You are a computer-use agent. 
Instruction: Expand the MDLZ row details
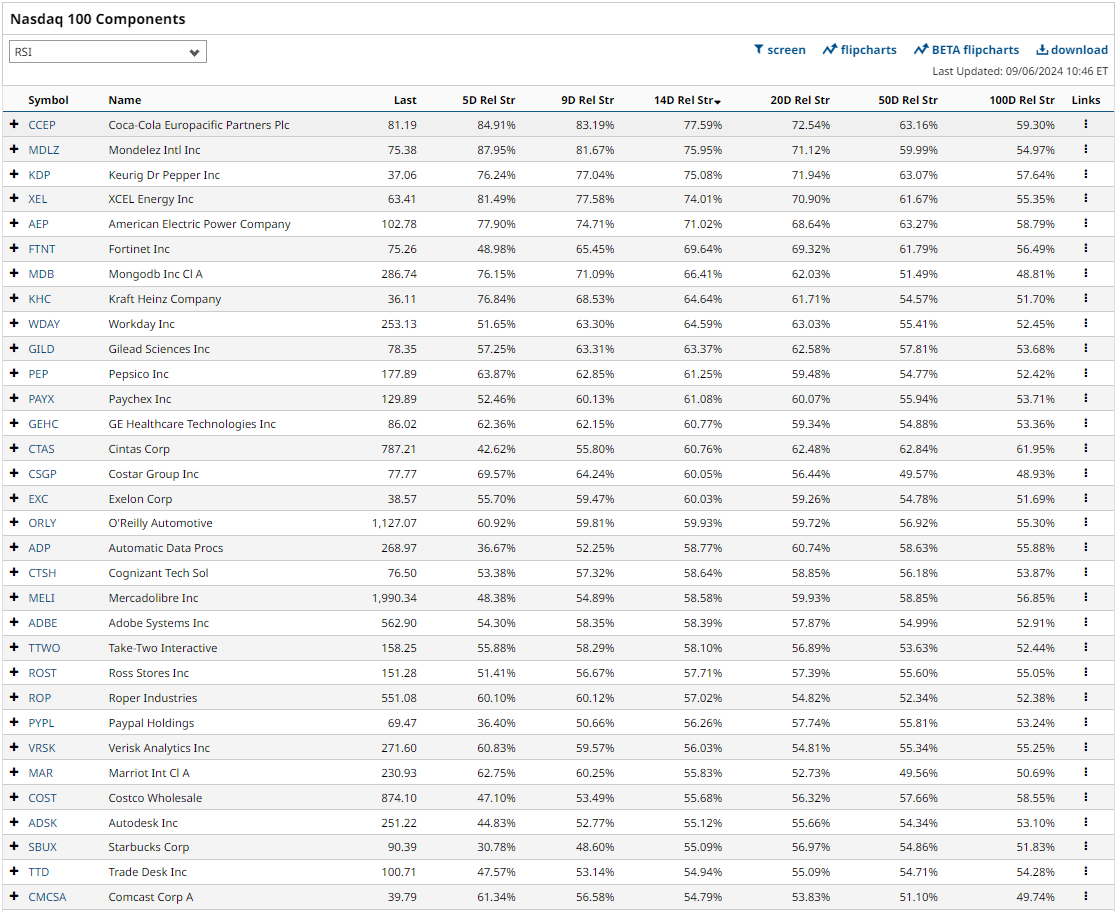click(x=14, y=149)
